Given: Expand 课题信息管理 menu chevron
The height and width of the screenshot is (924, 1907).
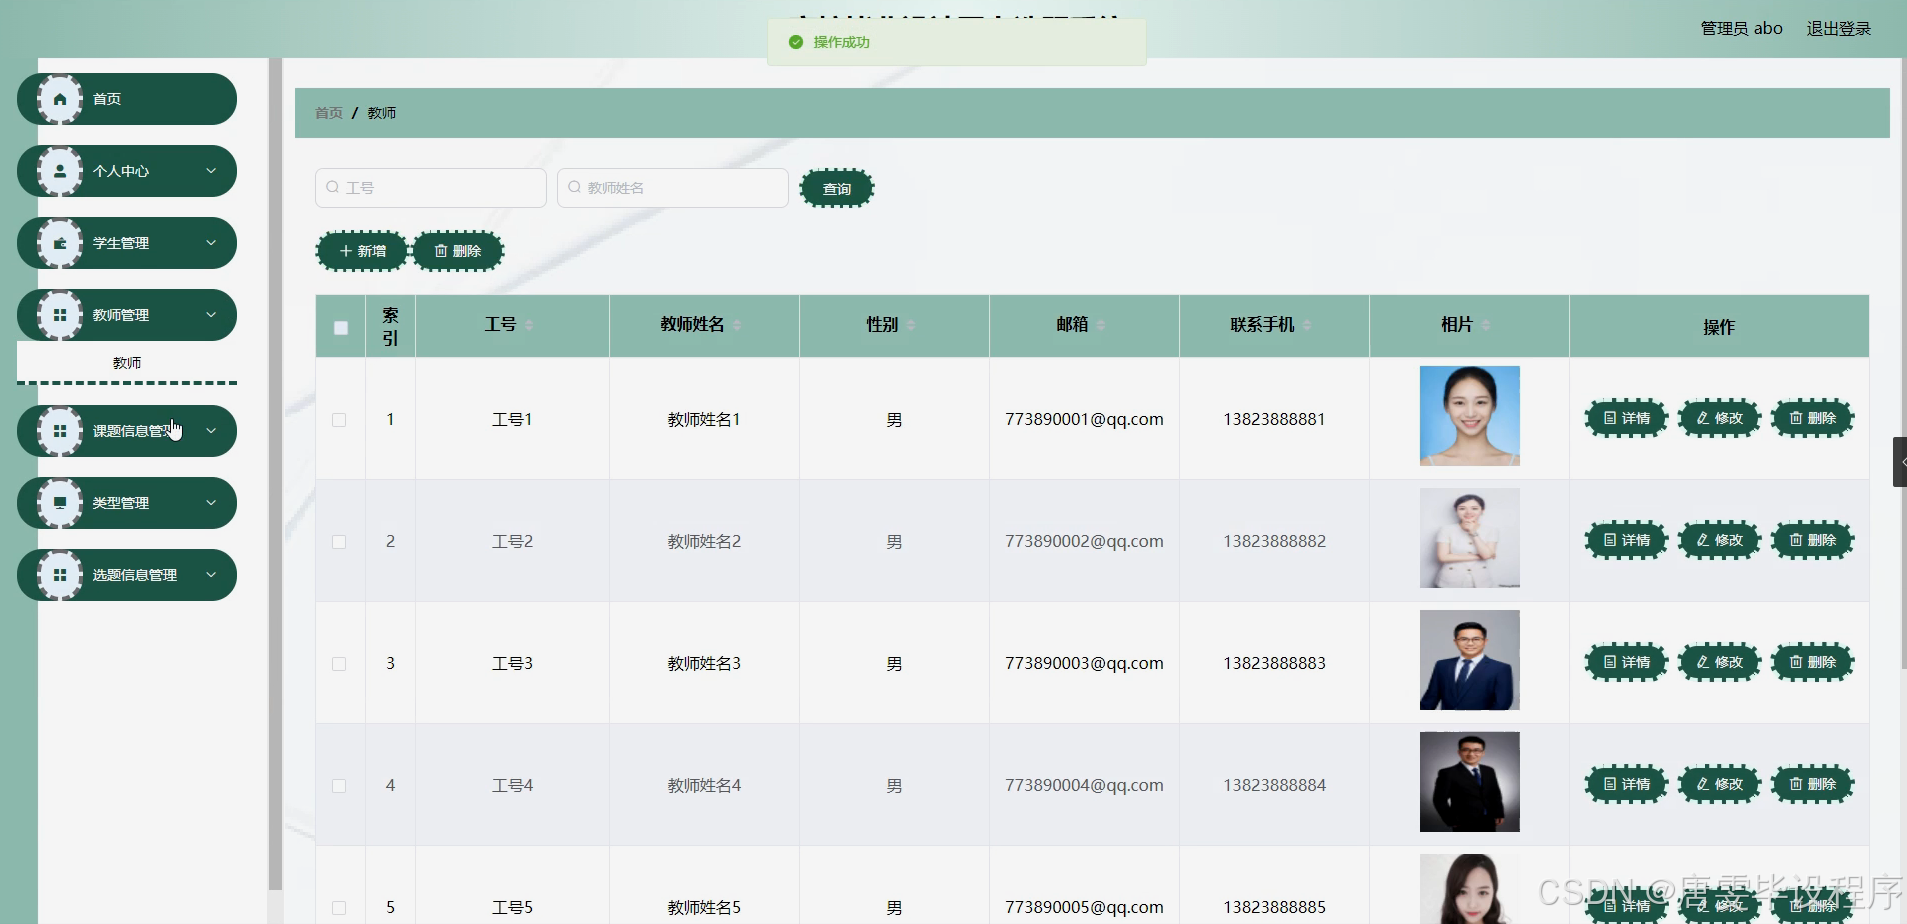Looking at the screenshot, I should pyautogui.click(x=211, y=431).
